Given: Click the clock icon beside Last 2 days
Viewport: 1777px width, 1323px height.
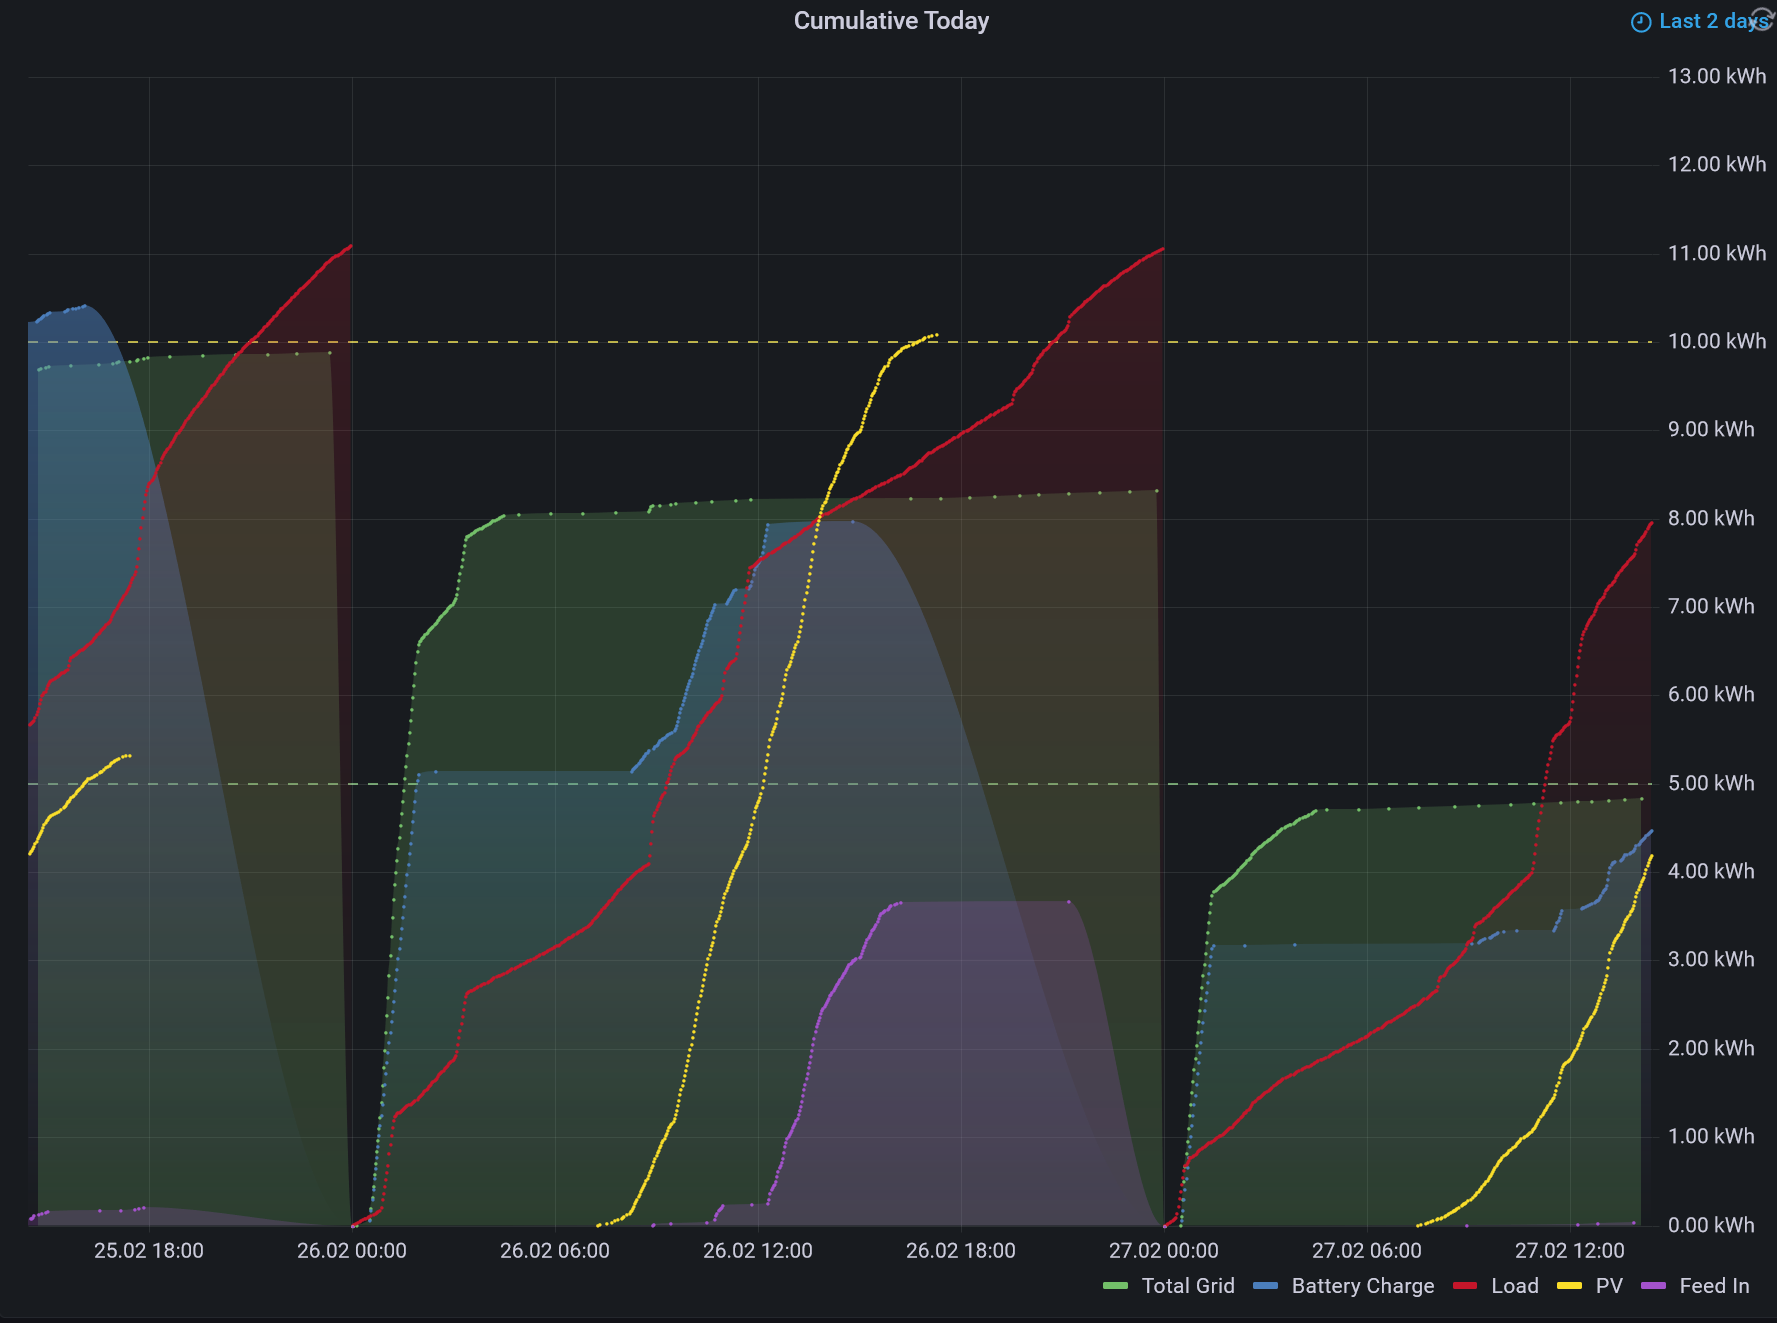Looking at the screenshot, I should point(1641,22).
